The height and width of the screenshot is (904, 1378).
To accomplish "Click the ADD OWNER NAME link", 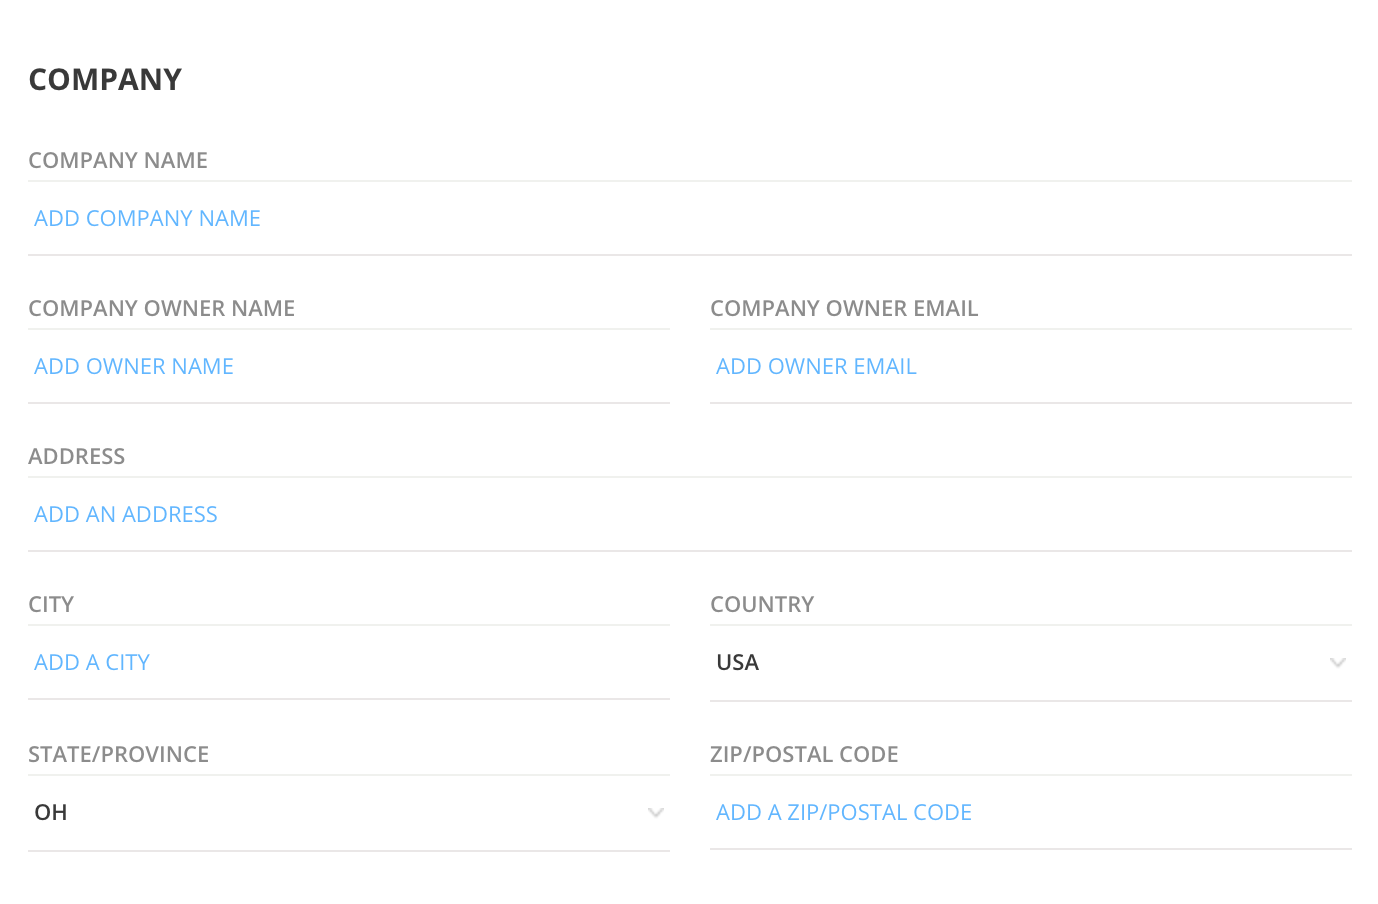I will (133, 366).
